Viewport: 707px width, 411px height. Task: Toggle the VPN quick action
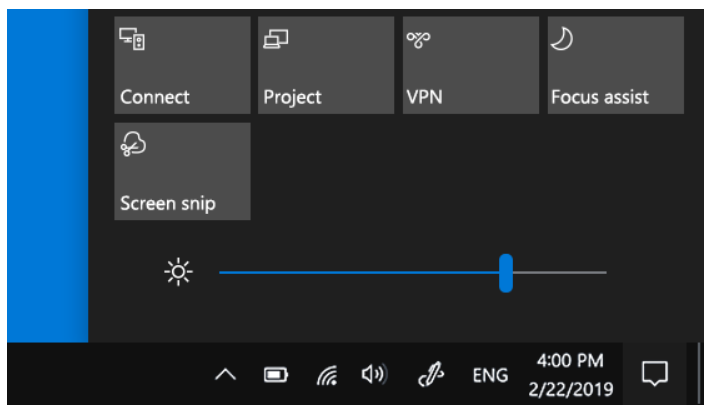471,65
